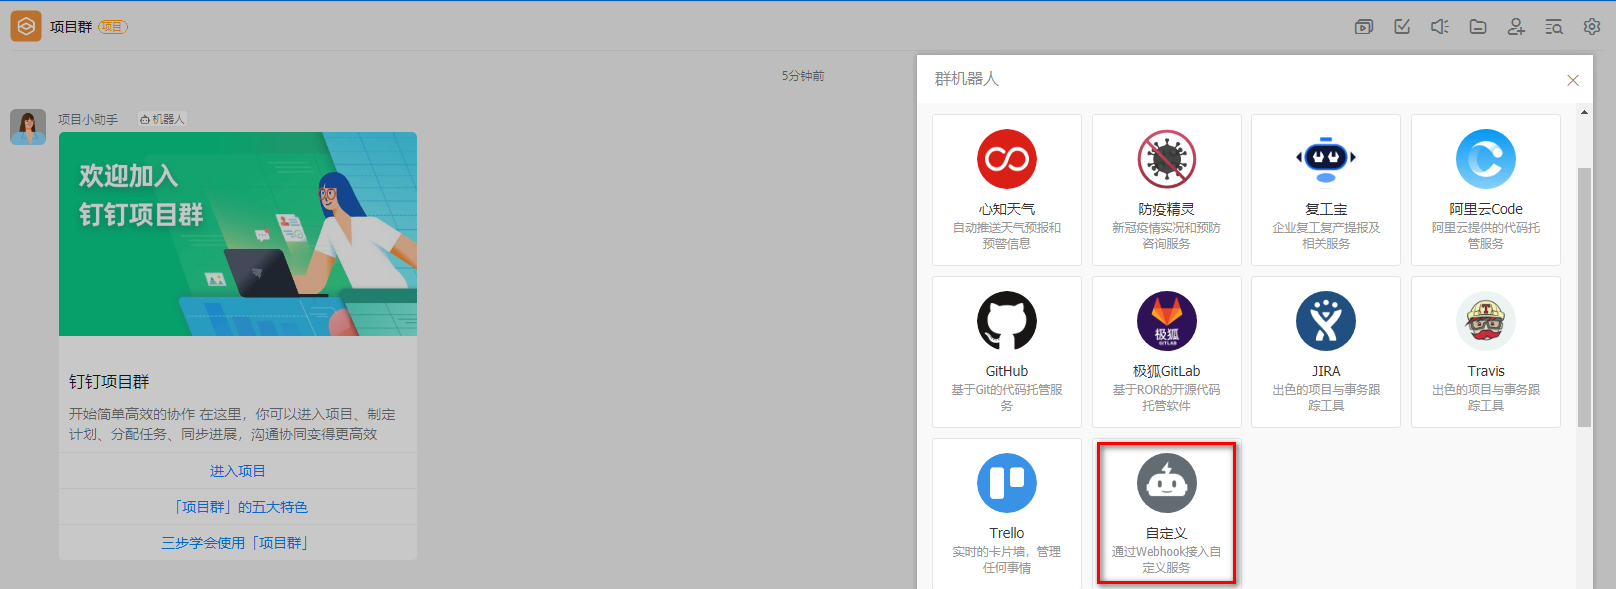This screenshot has height=589, width=1616.
Task: Choose the Travis robot
Action: tap(1486, 351)
